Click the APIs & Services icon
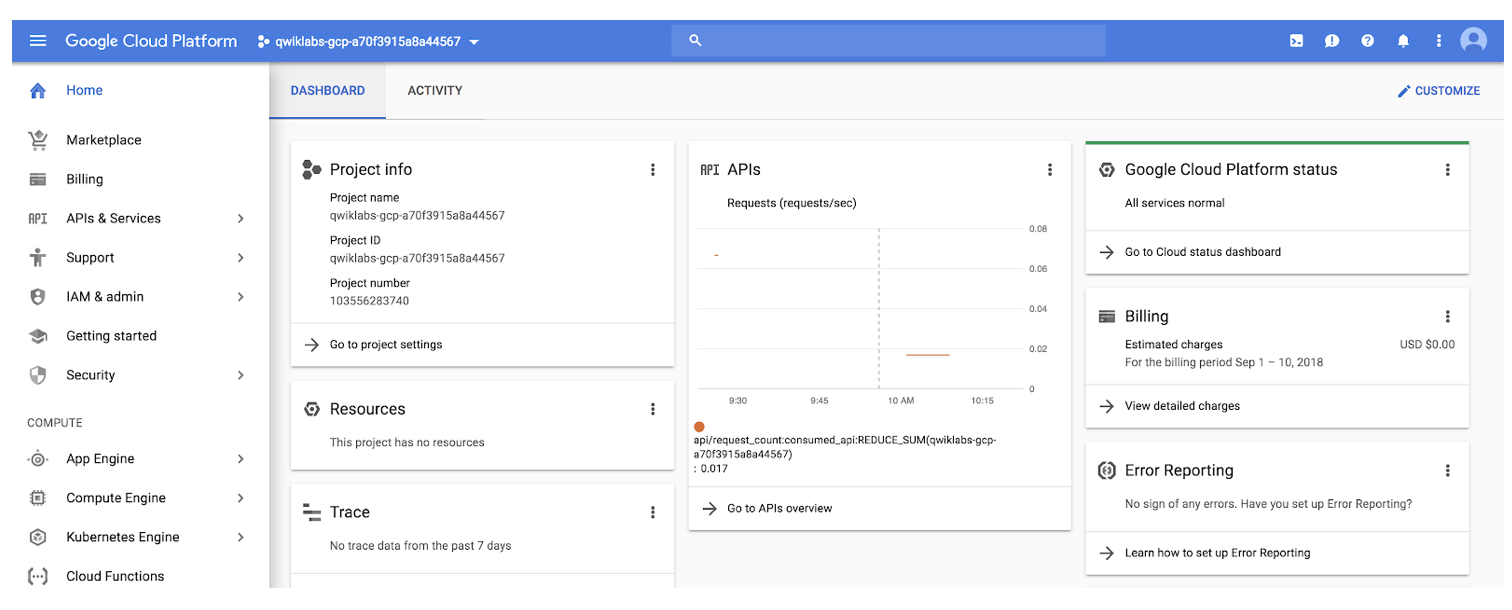Viewport: 1512px width, 610px height. [x=38, y=219]
